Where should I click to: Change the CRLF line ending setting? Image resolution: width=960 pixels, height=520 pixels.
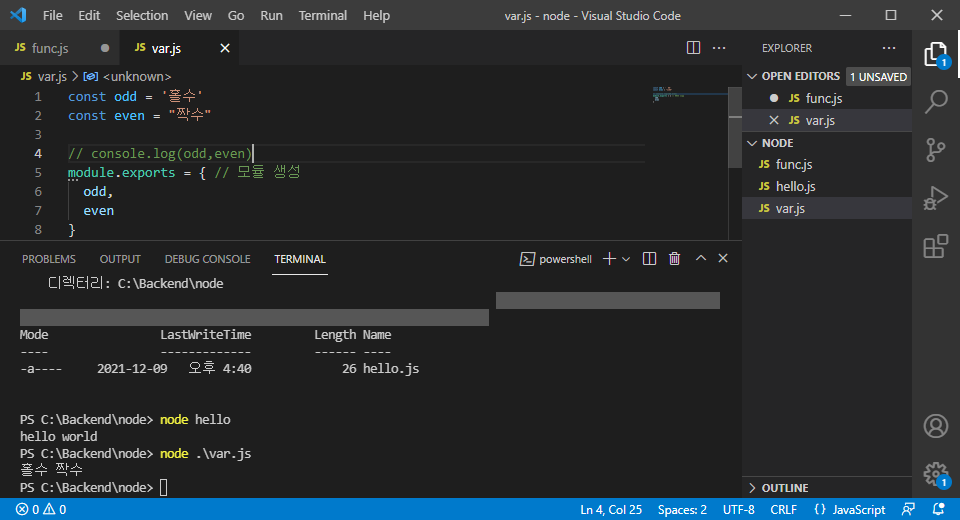pos(783,510)
